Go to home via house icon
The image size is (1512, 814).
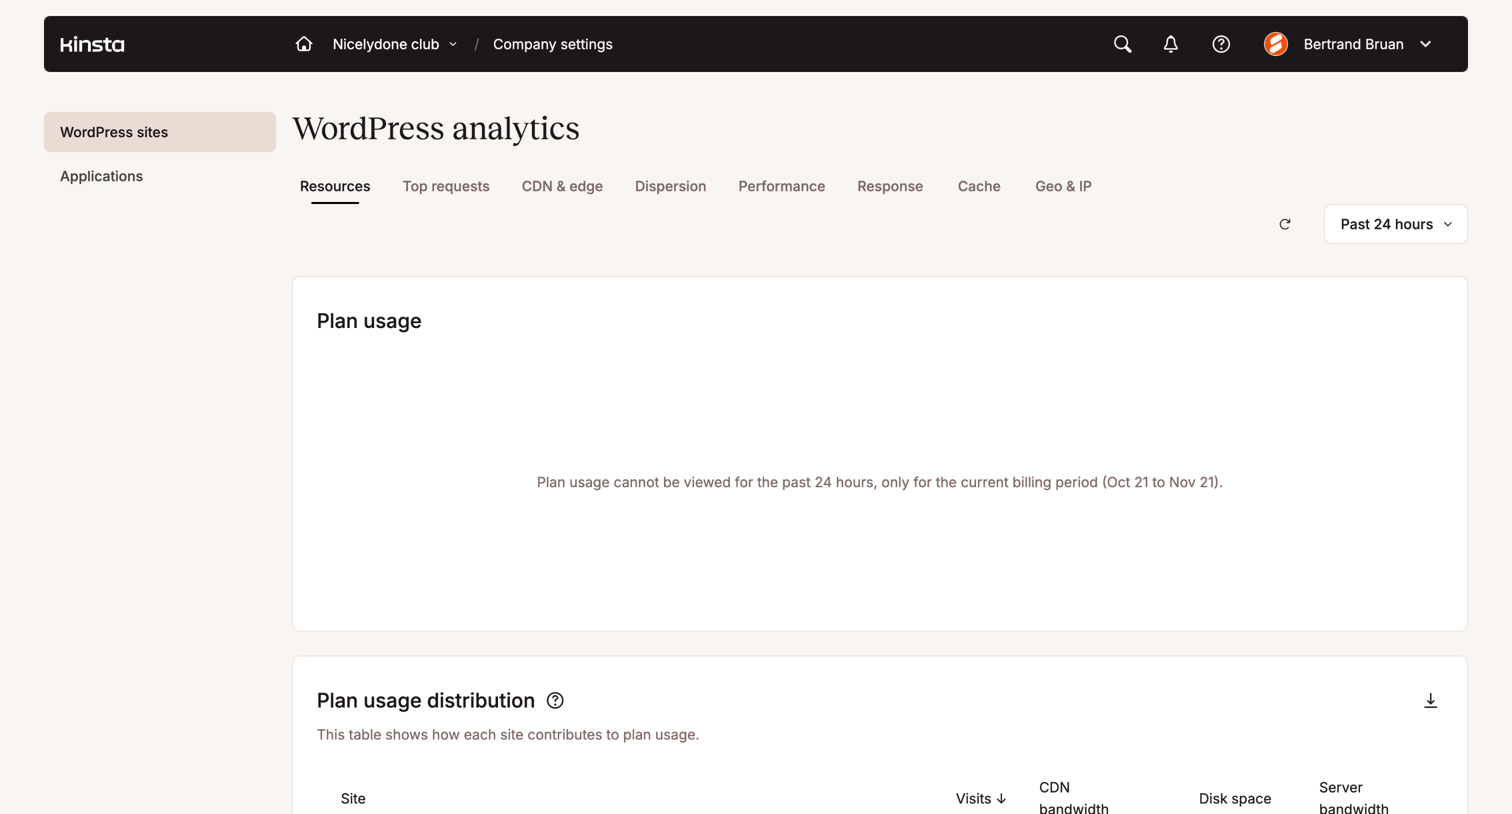(304, 44)
